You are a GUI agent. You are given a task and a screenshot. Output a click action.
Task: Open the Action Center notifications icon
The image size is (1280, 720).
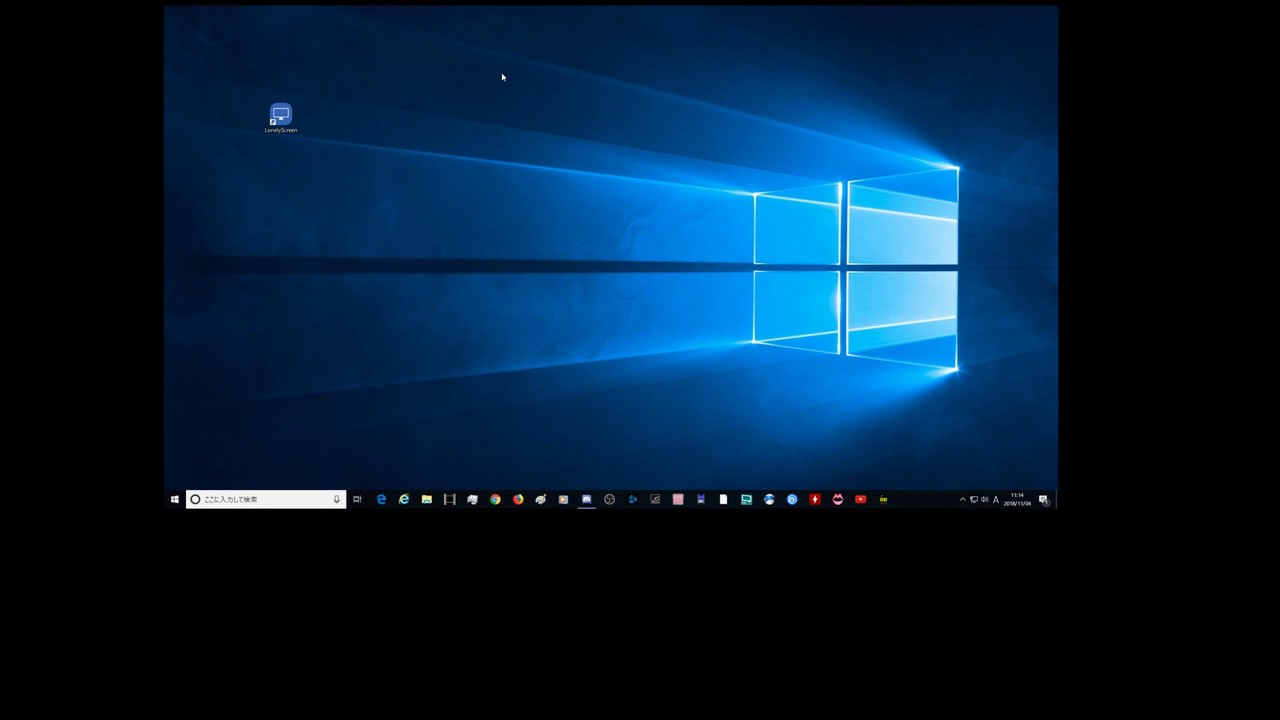point(1043,499)
